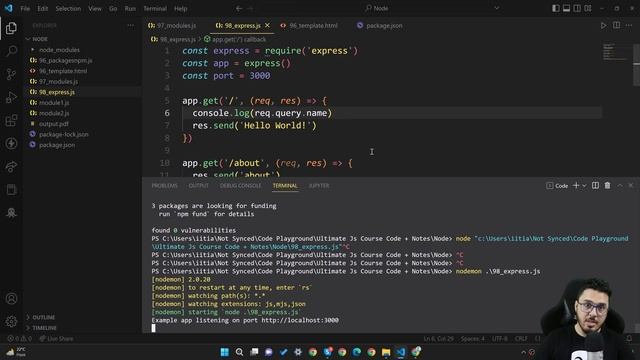Click UTF-8 encoding status item
The height and width of the screenshot is (360, 640).
point(500,339)
